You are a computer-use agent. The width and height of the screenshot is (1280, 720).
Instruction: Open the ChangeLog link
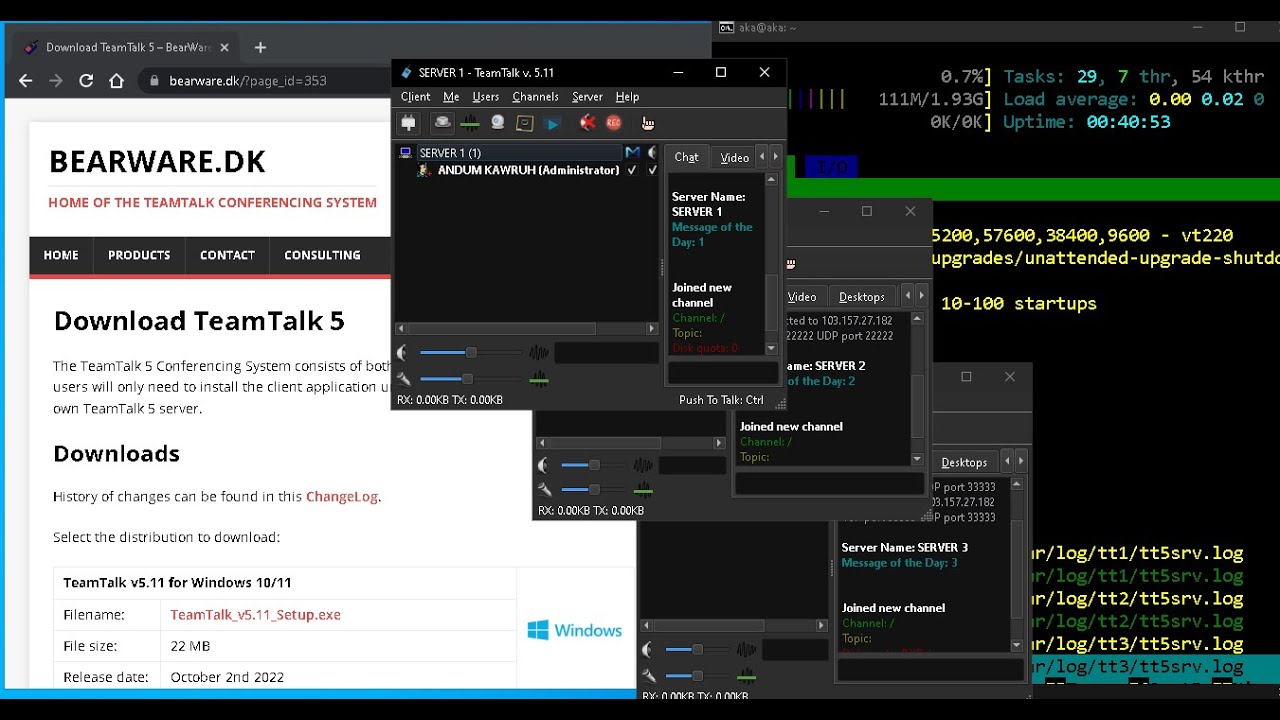[x=342, y=496]
